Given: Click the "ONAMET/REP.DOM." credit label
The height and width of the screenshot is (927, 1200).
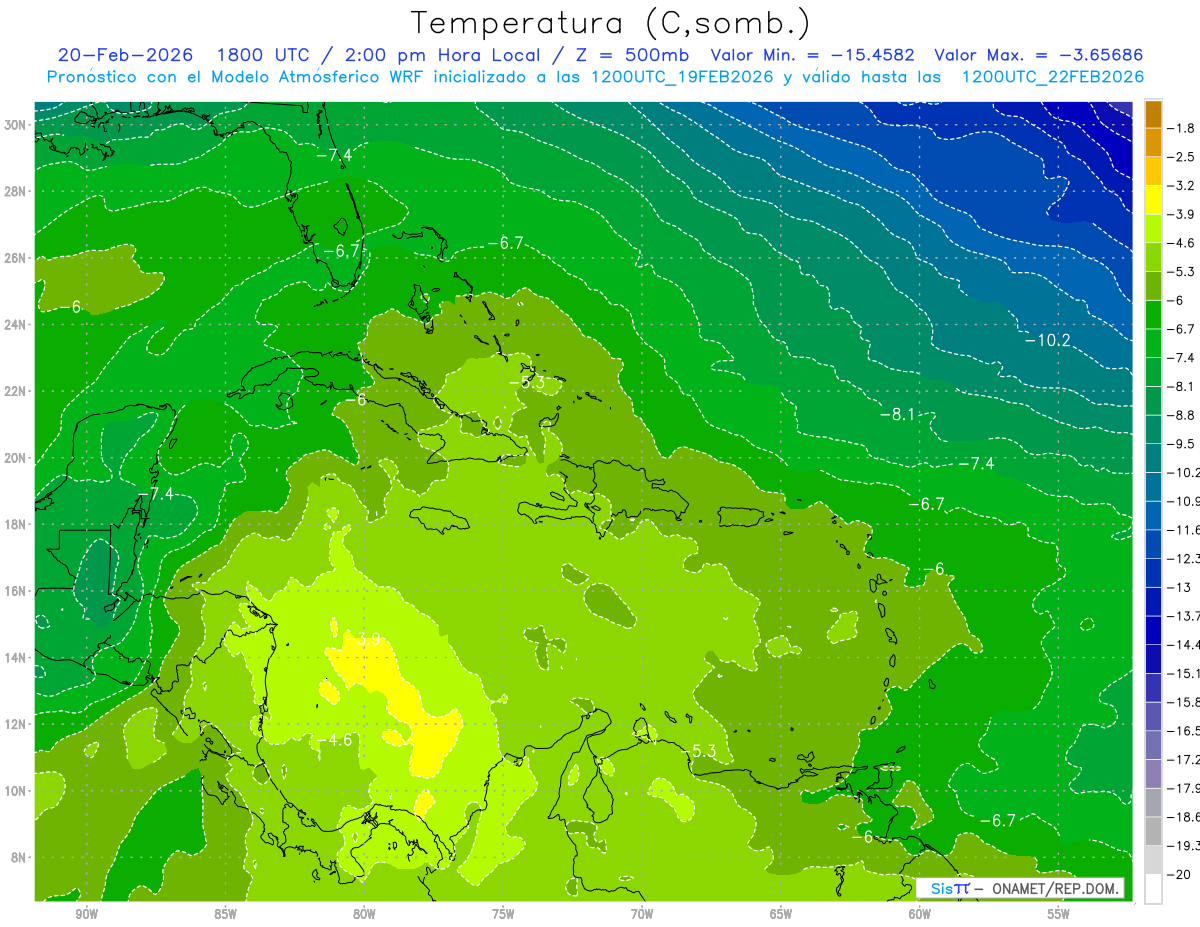Looking at the screenshot, I should pos(1054,889).
